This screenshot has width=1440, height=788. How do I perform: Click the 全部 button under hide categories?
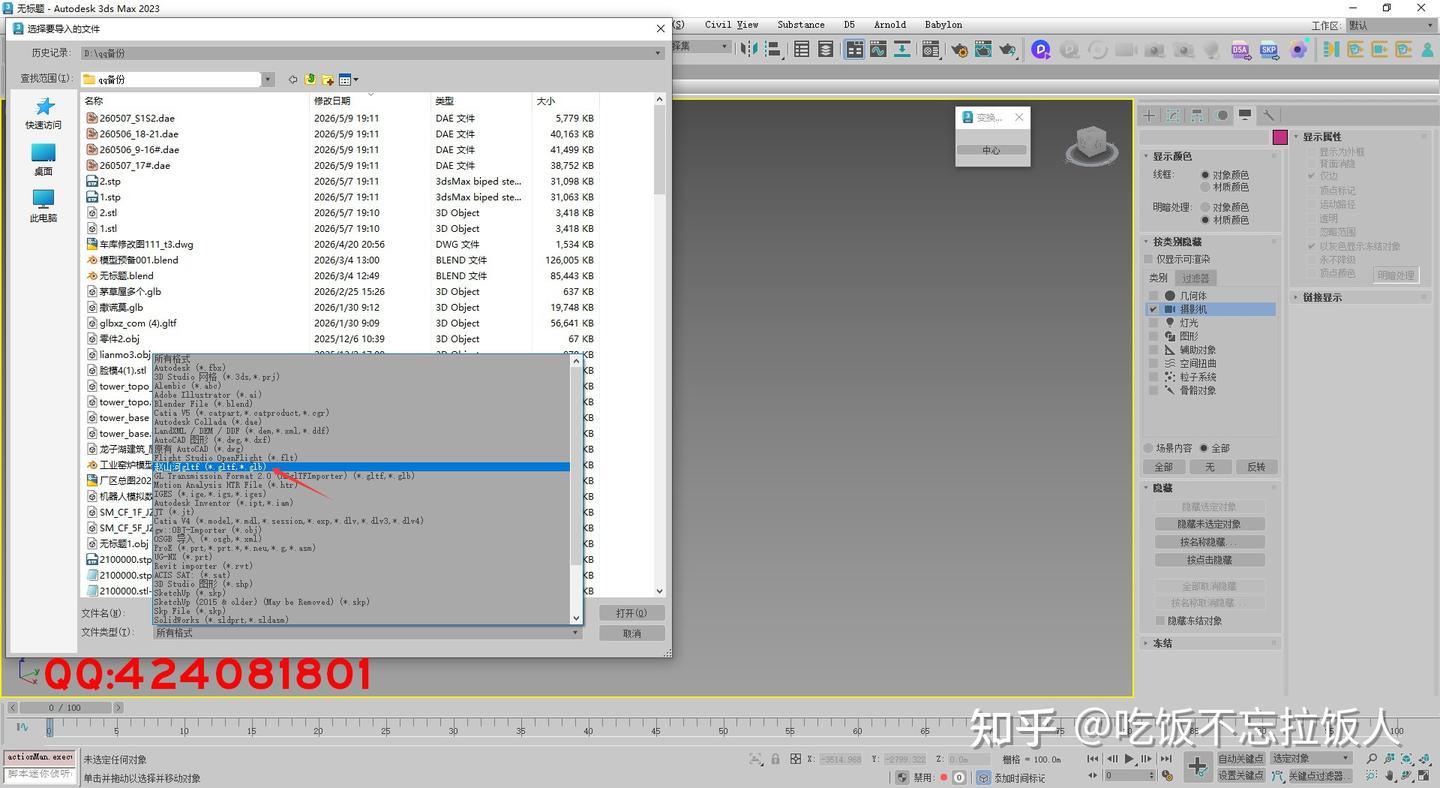click(1164, 467)
